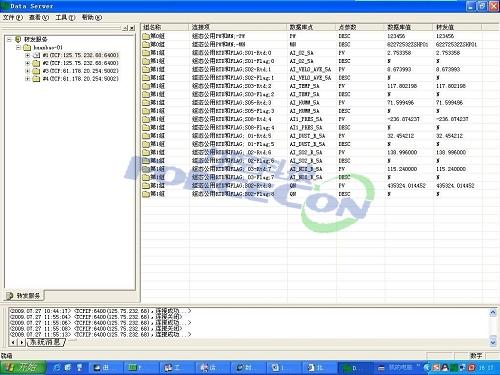The width and height of the screenshot is (500, 375).
Task: Click the log entry dated 2009.07.27 10:44:17
Action: (x=100, y=311)
